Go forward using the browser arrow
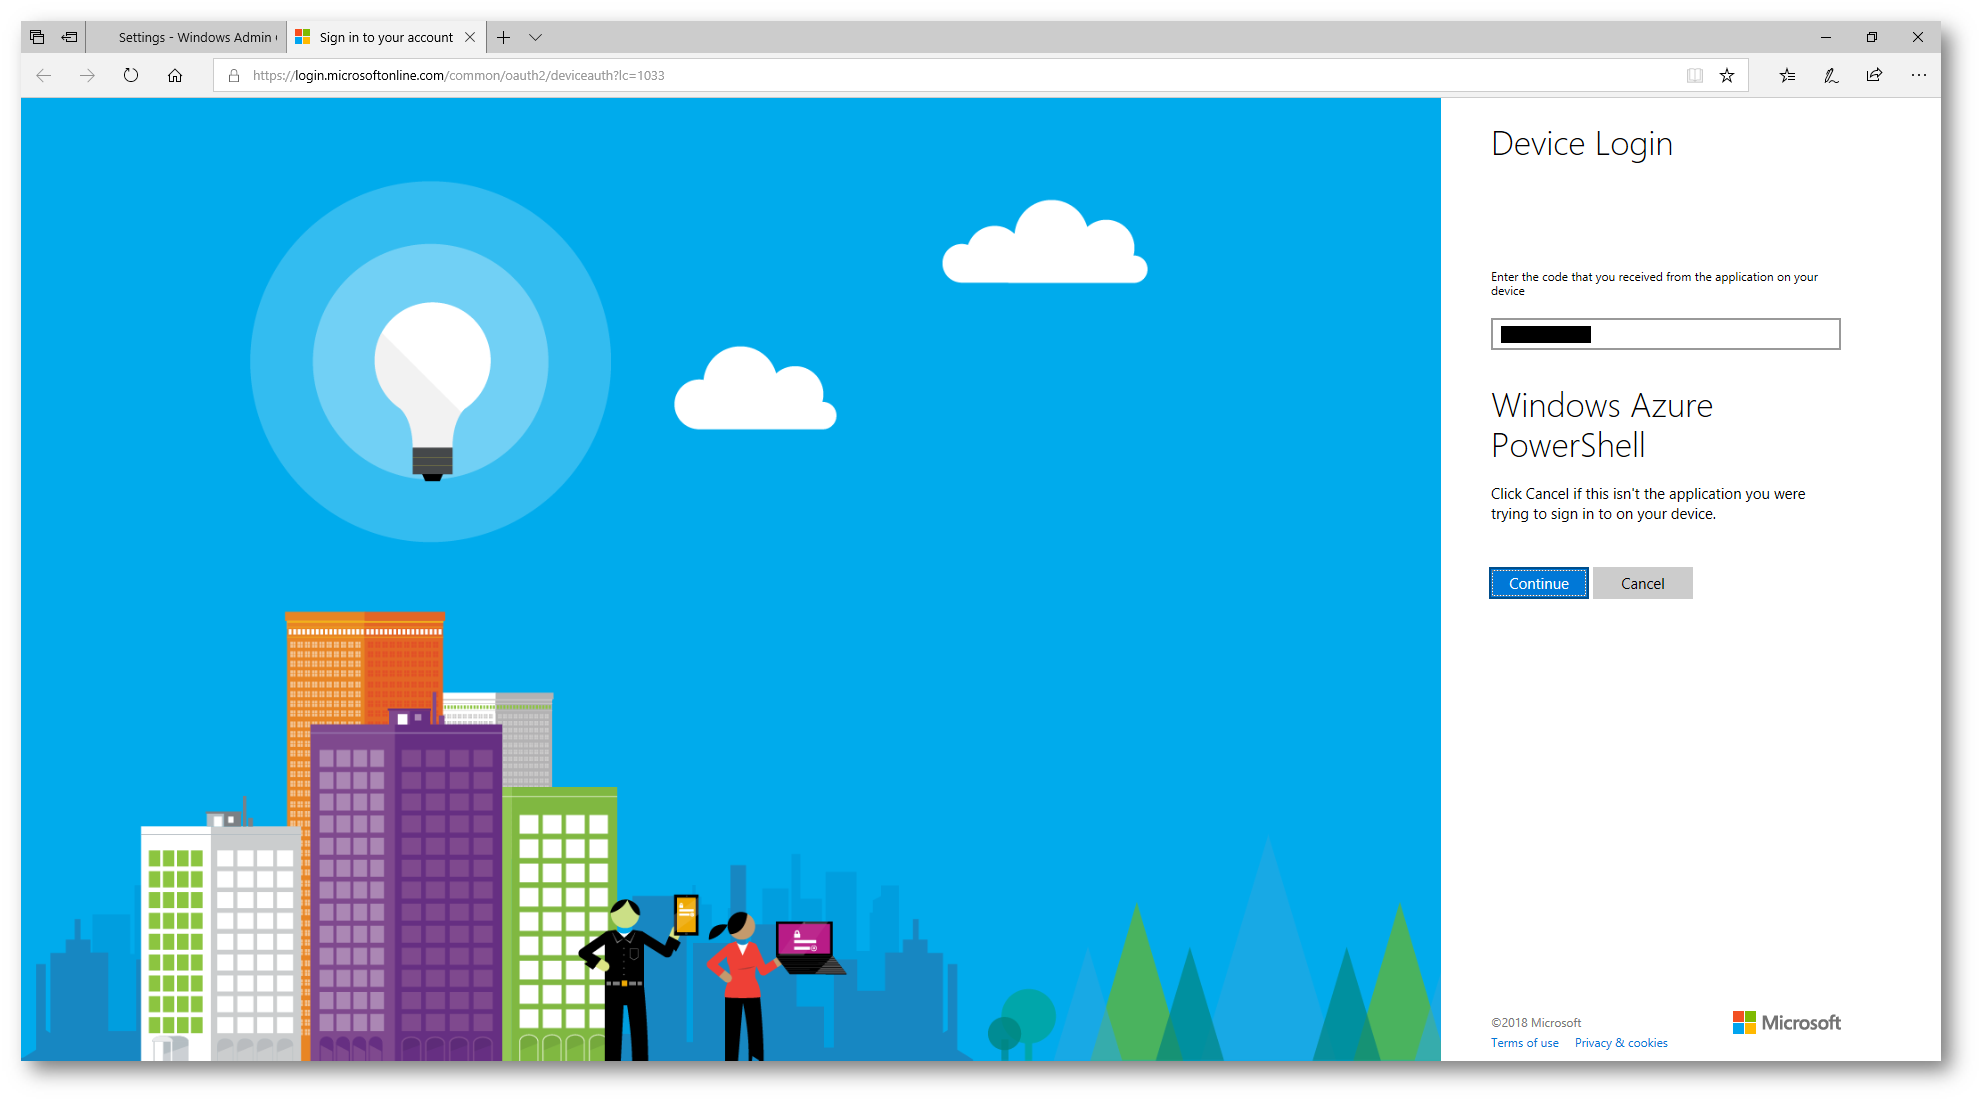Image resolution: width=1983 pixels, height=1103 pixels. (87, 75)
